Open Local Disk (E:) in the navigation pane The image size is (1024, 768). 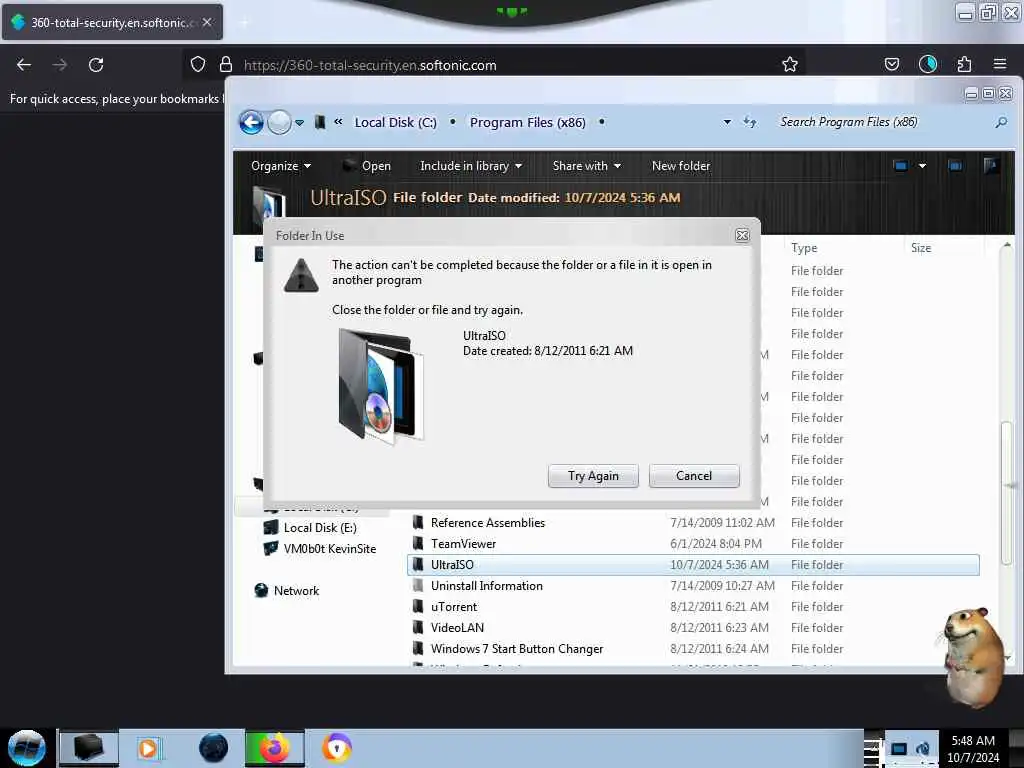[x=320, y=528]
